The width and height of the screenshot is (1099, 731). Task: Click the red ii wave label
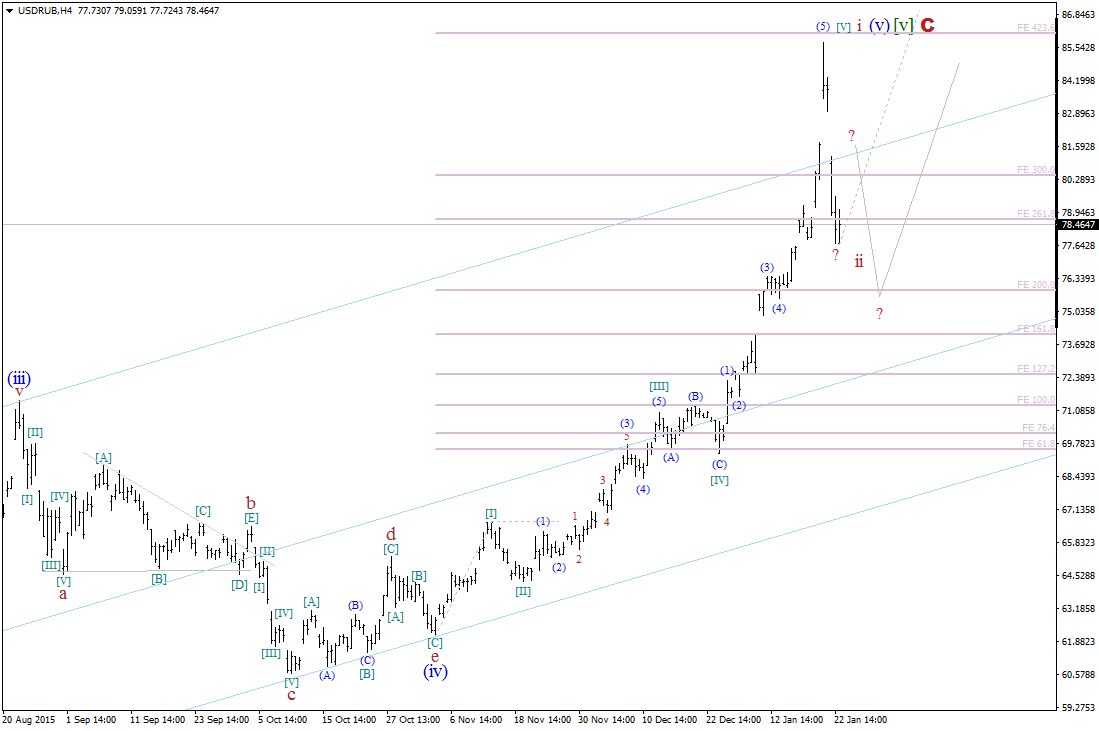click(x=859, y=261)
